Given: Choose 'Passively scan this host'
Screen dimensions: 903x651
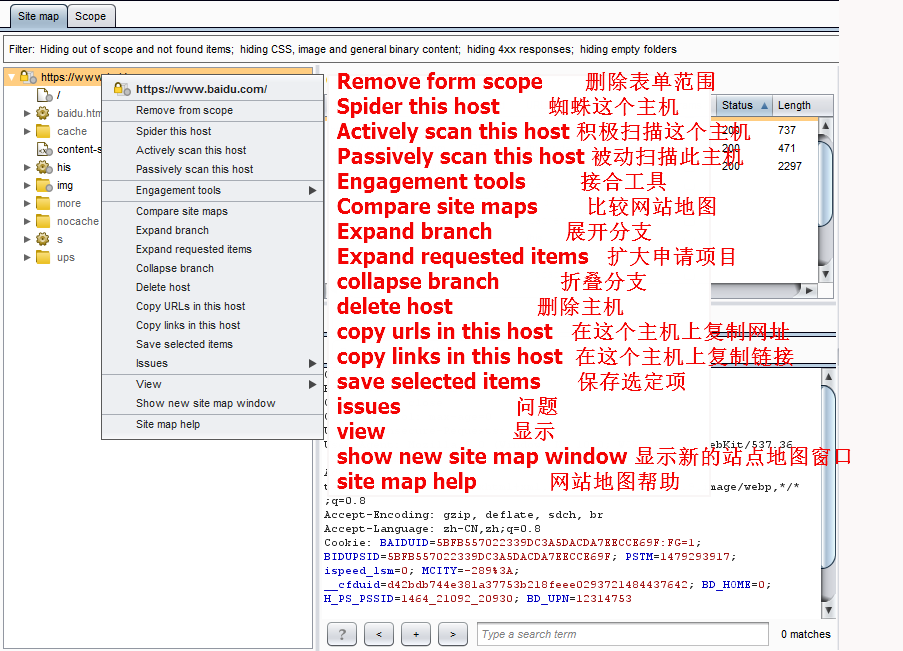Looking at the screenshot, I should pos(212,169).
